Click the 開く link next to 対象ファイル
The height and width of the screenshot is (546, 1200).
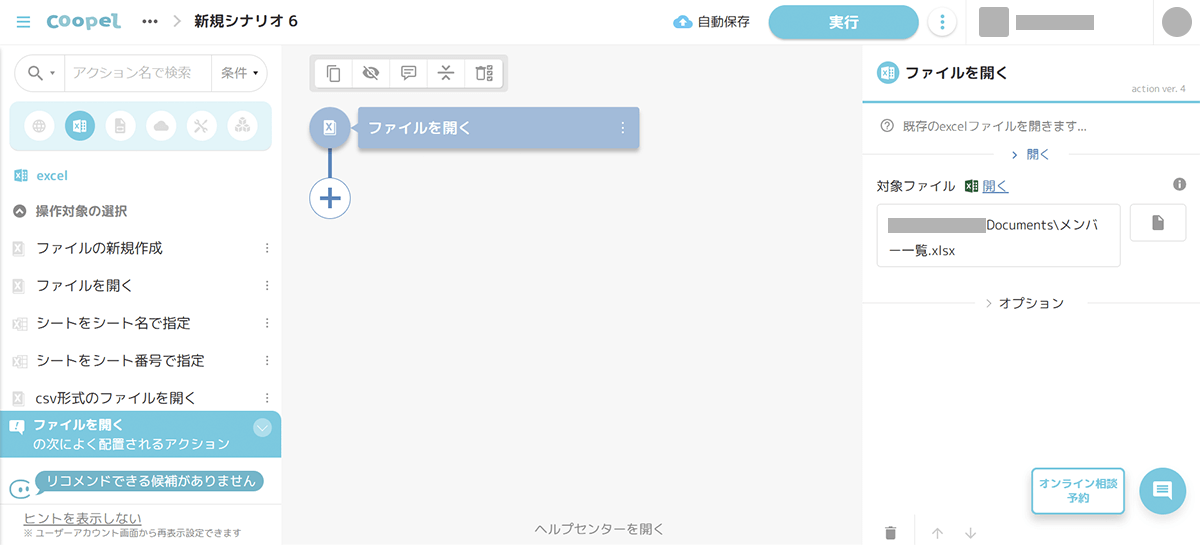[x=995, y=186]
